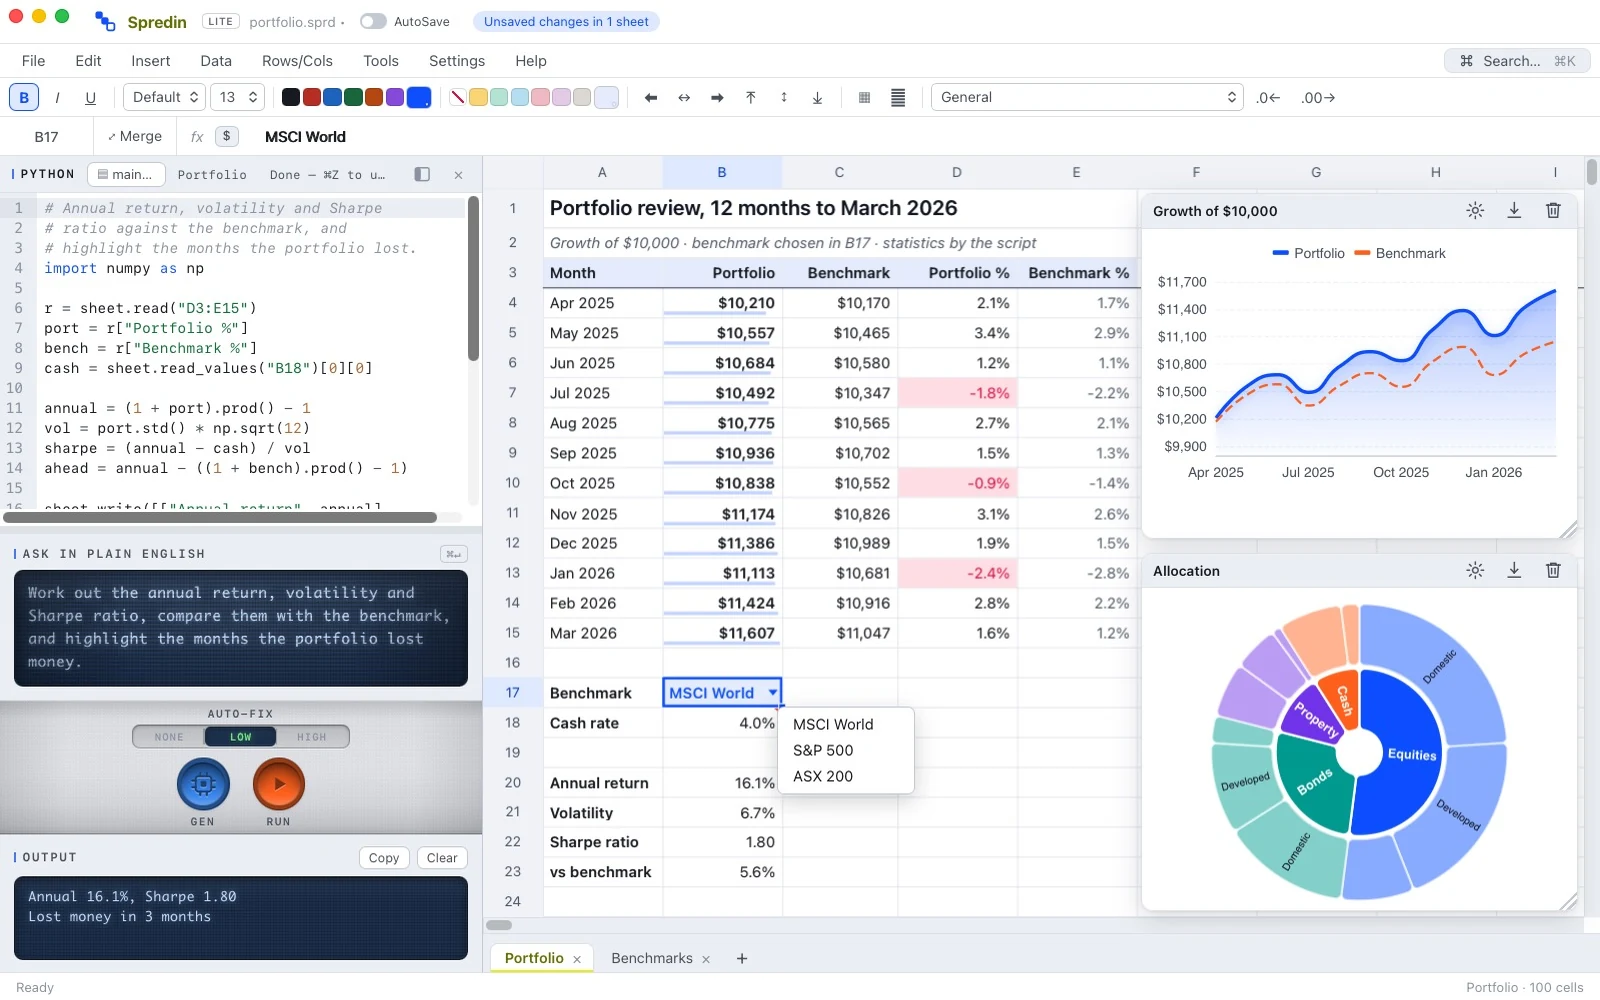Apply italic formatting
Image resolution: width=1600 pixels, height=1000 pixels.
[x=57, y=97]
